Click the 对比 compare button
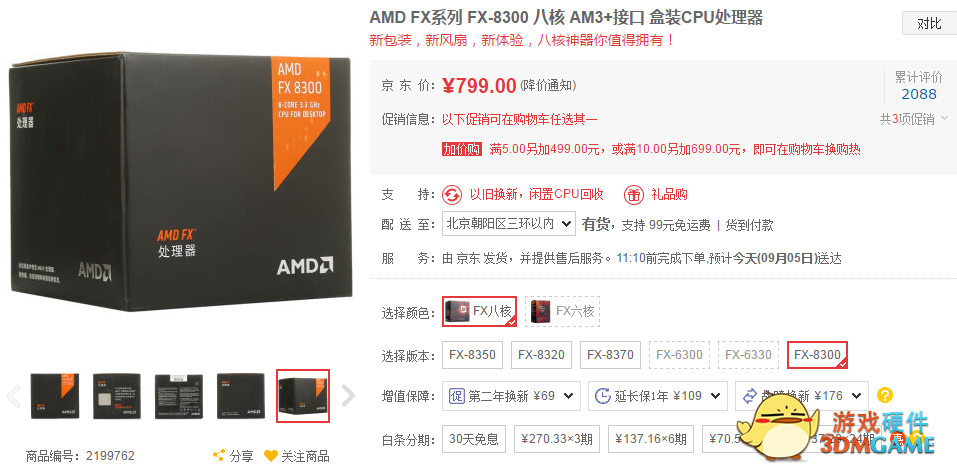Viewport: 957px width, 472px height. pos(929,23)
